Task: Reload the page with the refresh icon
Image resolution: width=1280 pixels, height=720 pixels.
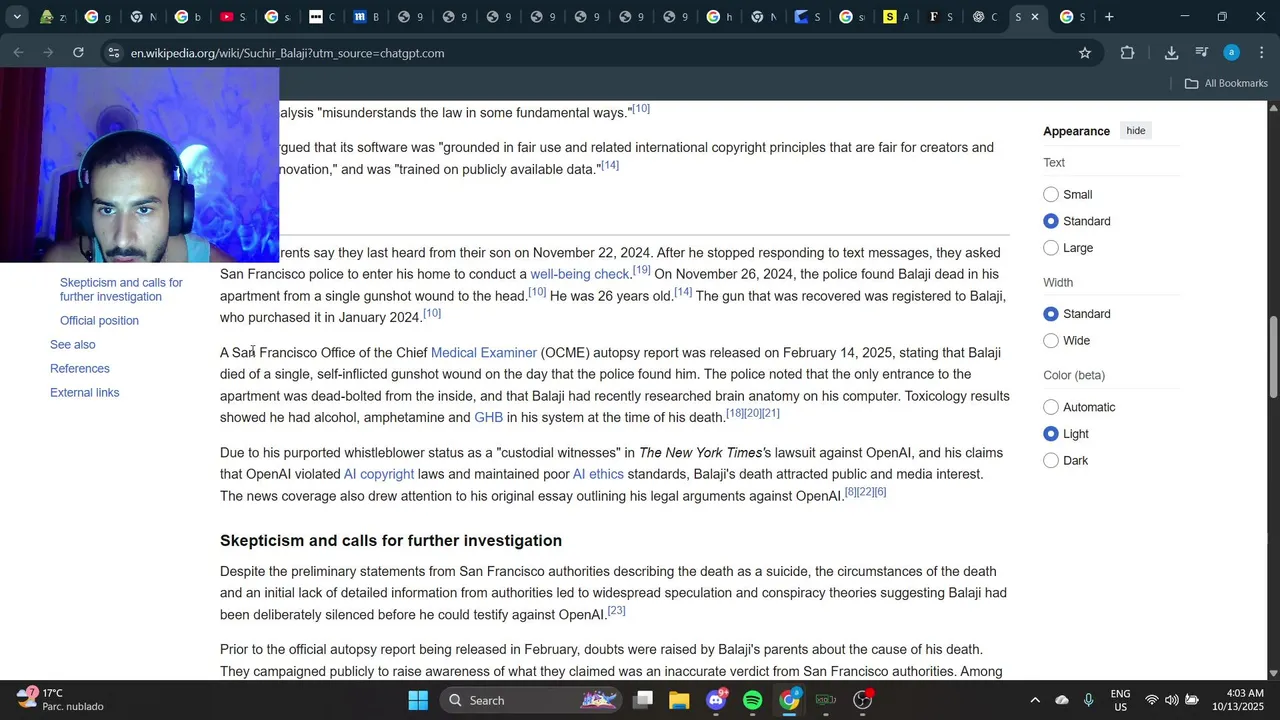Action: [x=78, y=53]
